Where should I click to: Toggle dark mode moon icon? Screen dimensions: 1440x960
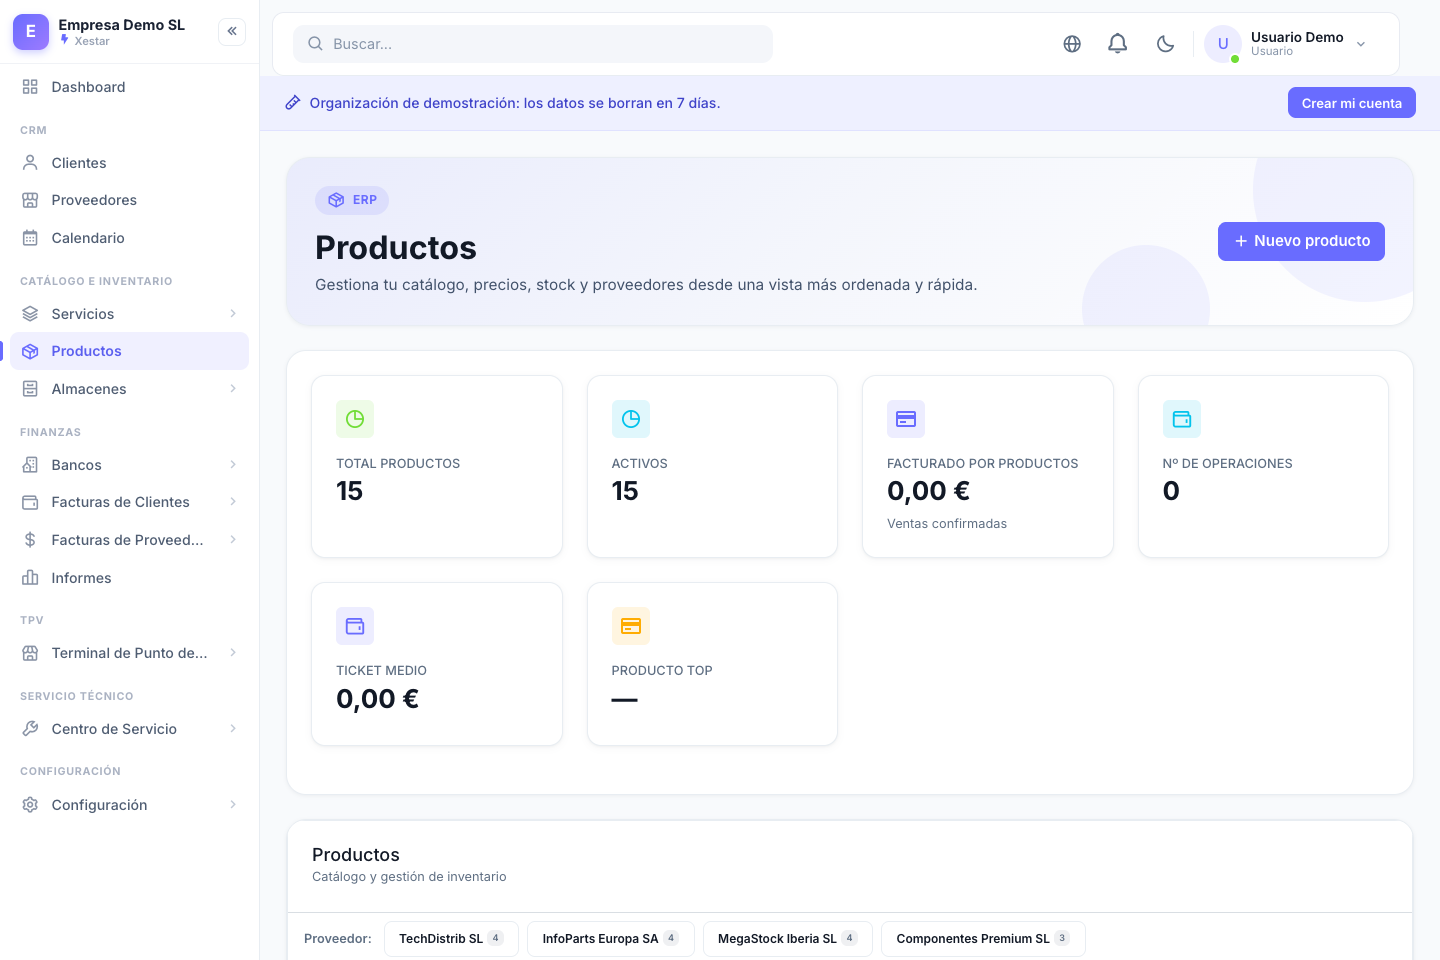point(1165,44)
